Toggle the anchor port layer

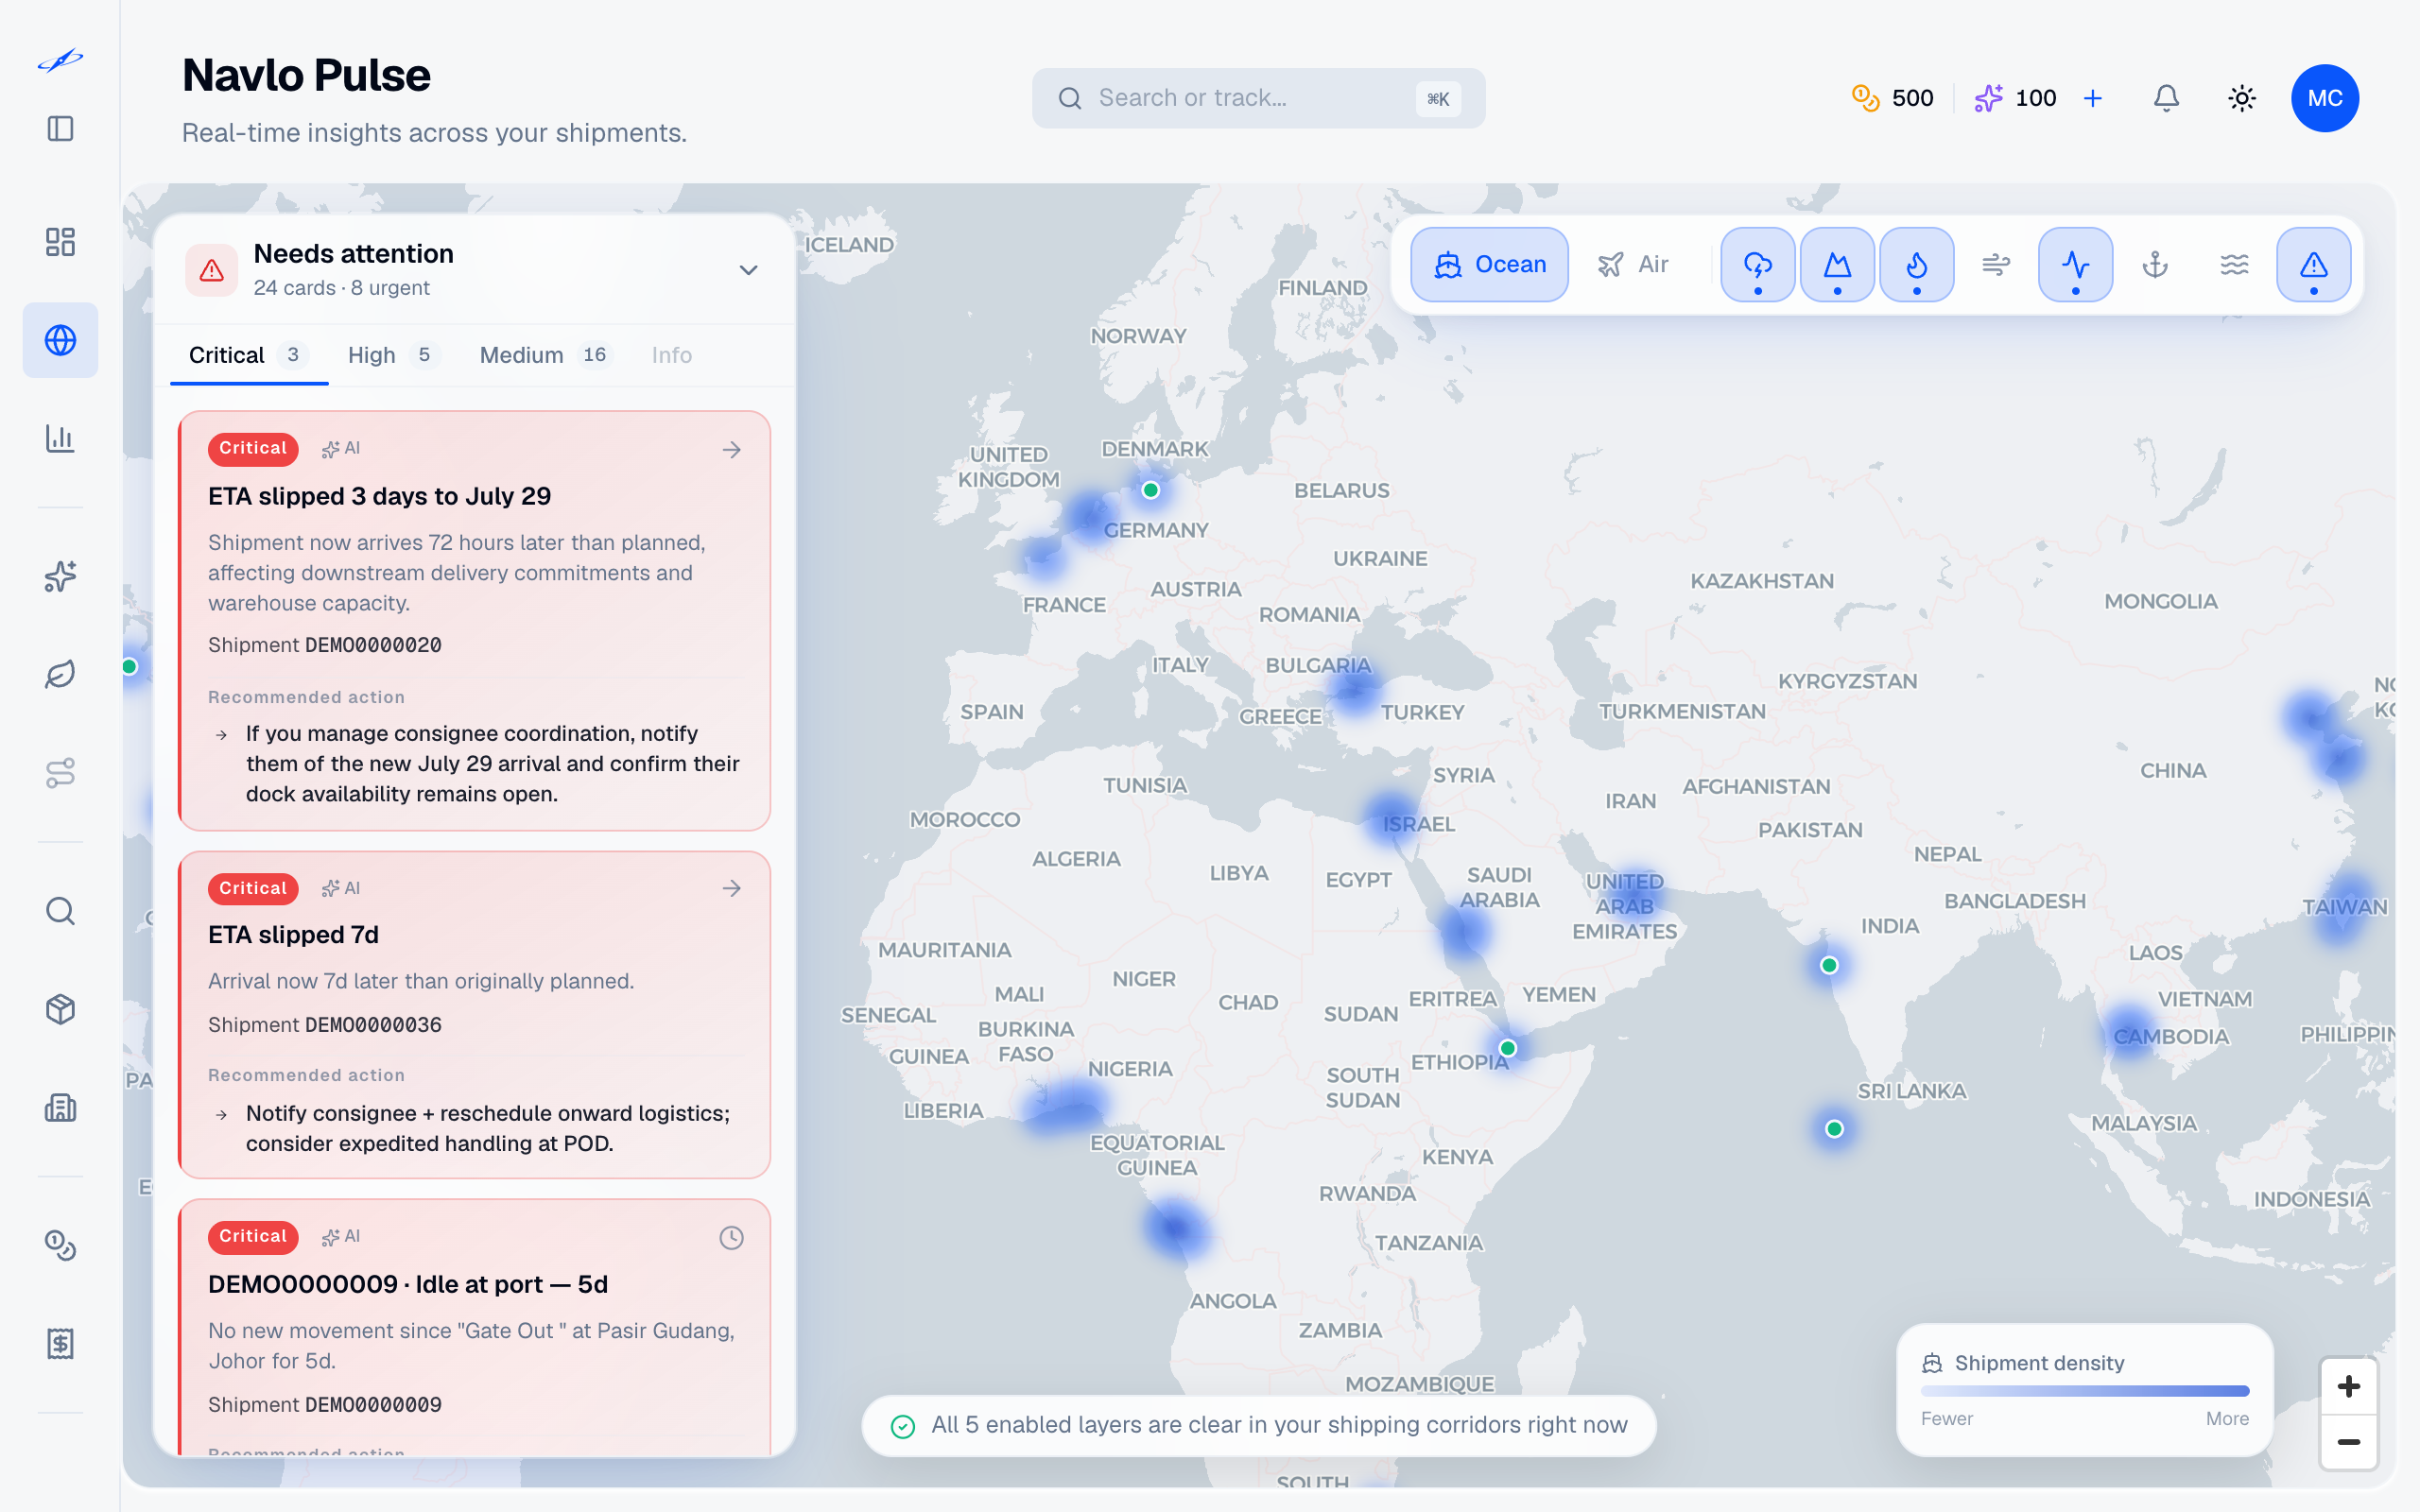2155,265
